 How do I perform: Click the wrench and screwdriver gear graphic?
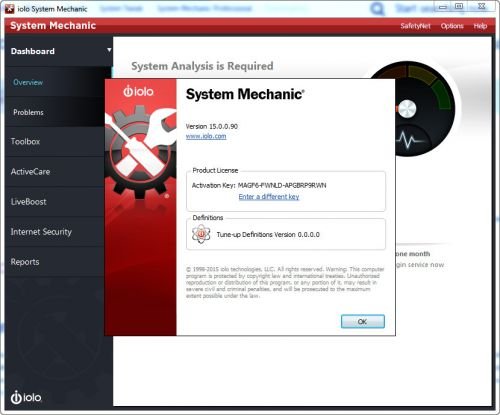(x=141, y=152)
